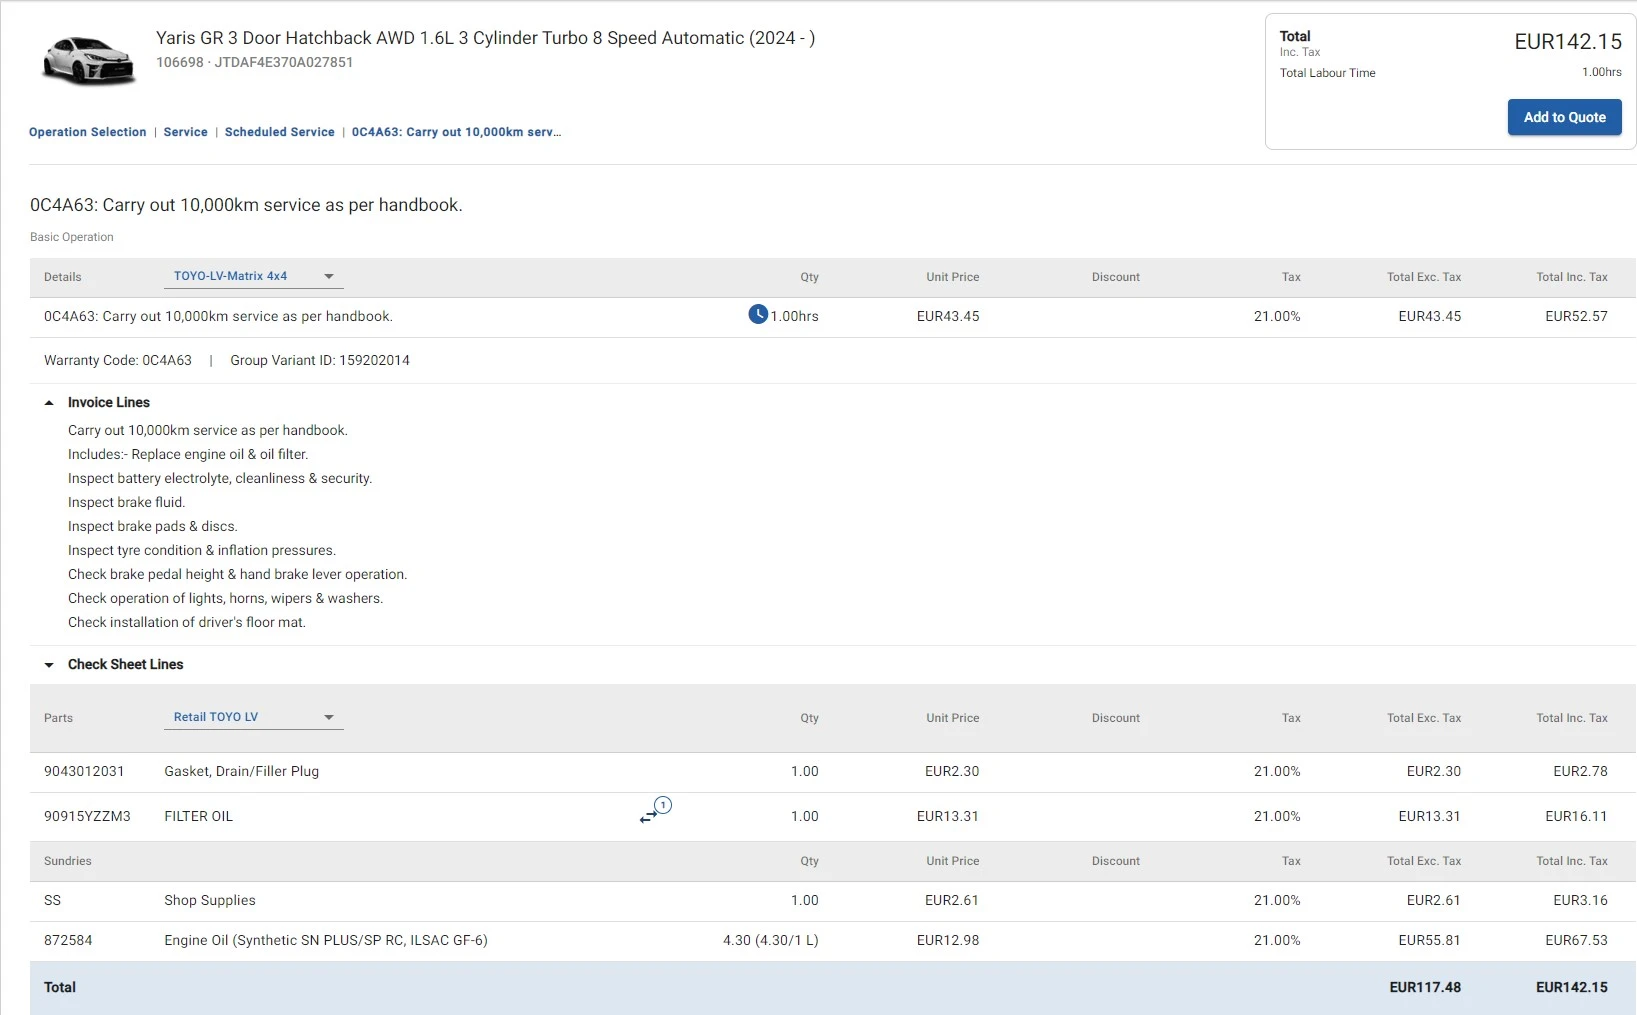Select the gasket total EUR2.78
1637x1015 pixels.
pos(1581,771)
